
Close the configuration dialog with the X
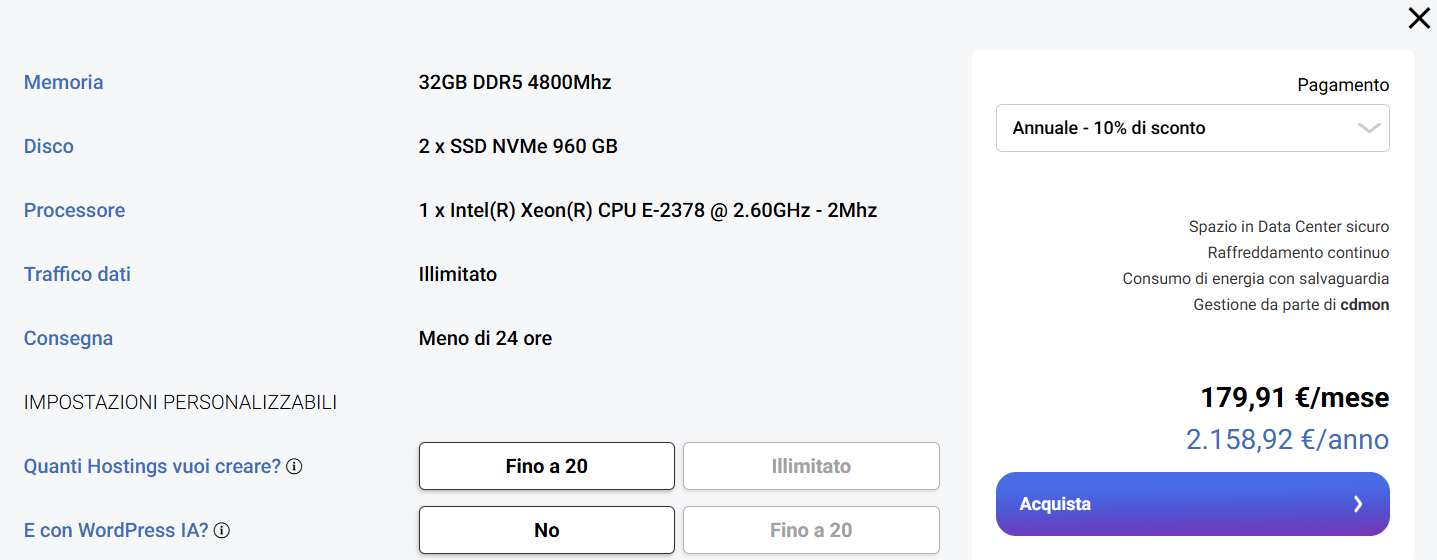click(1418, 18)
